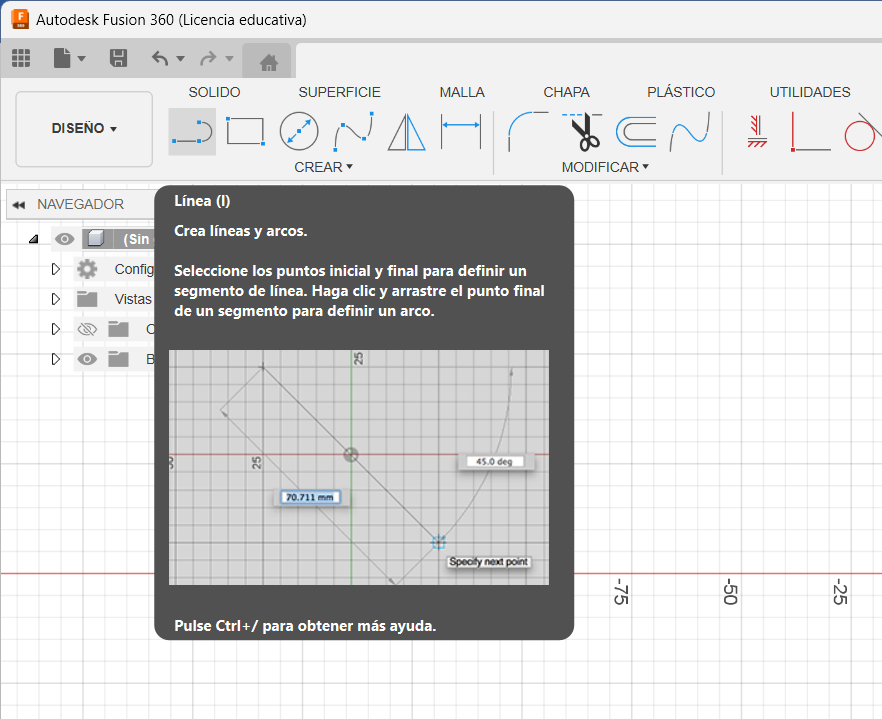
Task: Expand the last browser folder node
Action: coord(55,358)
